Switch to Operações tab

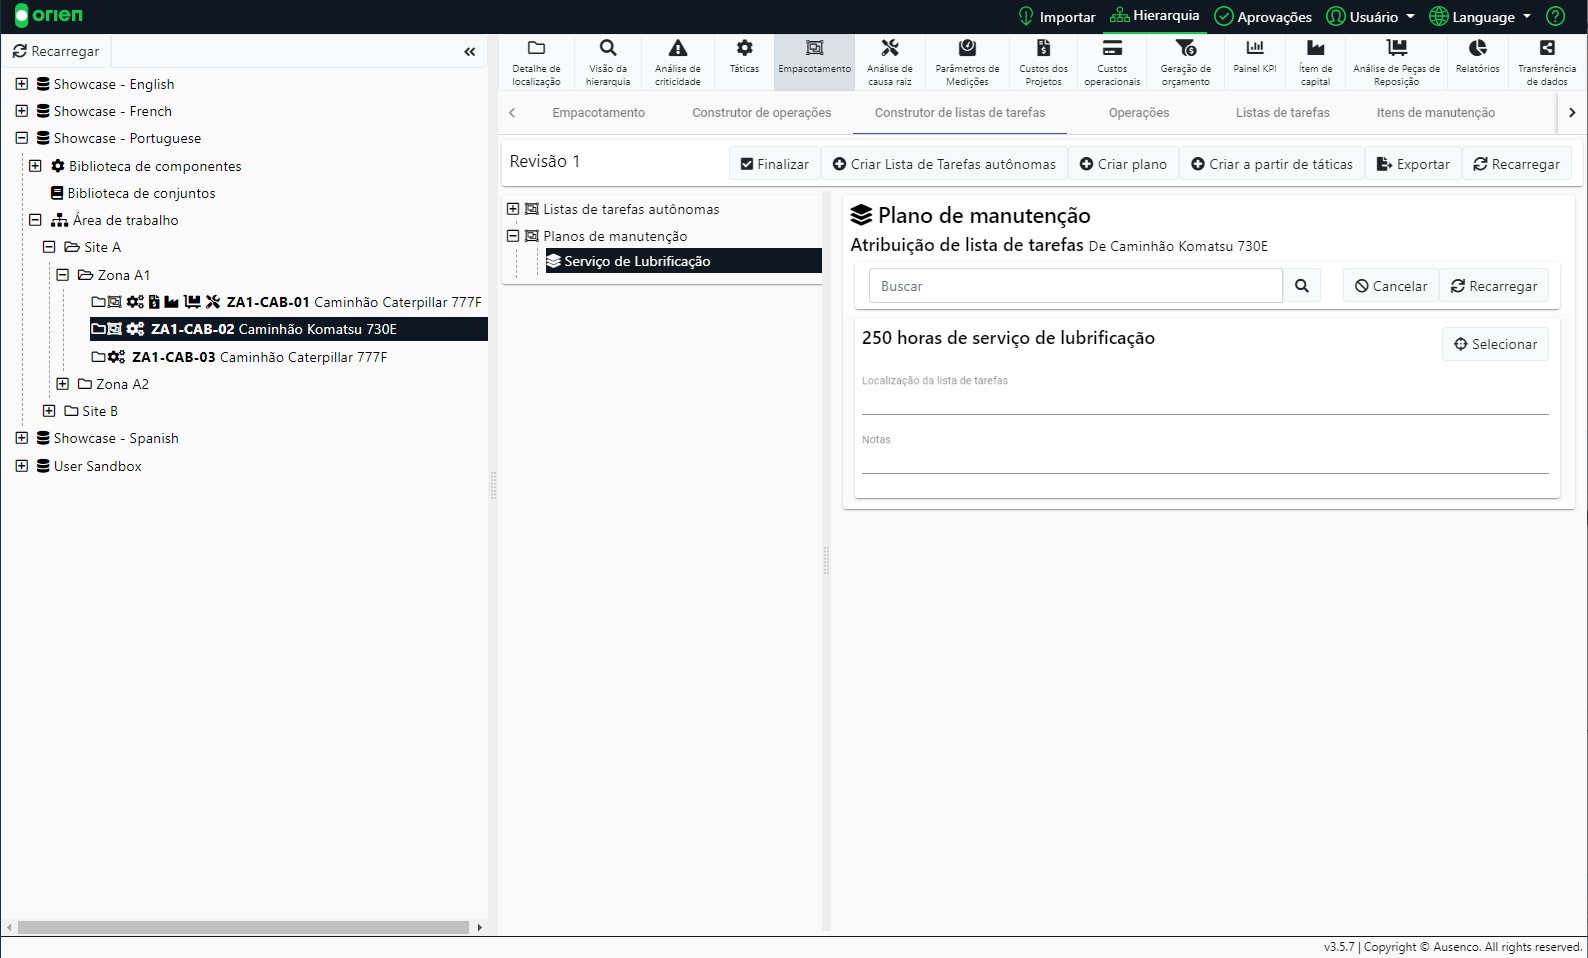1139,113
